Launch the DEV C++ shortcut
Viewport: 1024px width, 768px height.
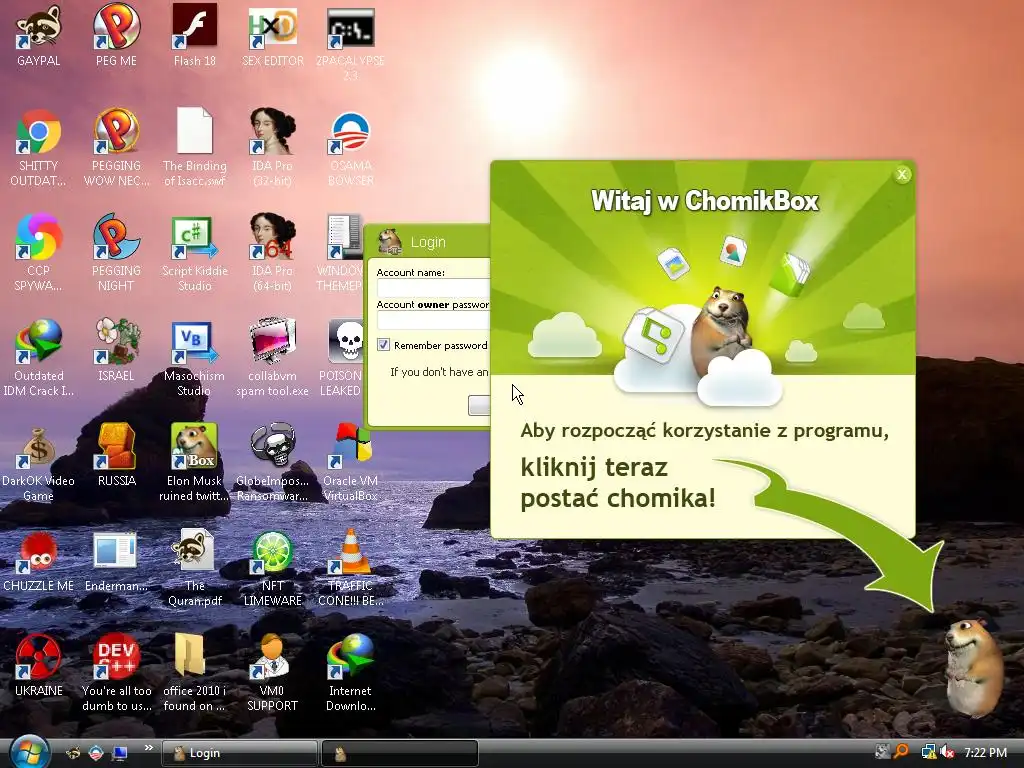[x=116, y=673]
